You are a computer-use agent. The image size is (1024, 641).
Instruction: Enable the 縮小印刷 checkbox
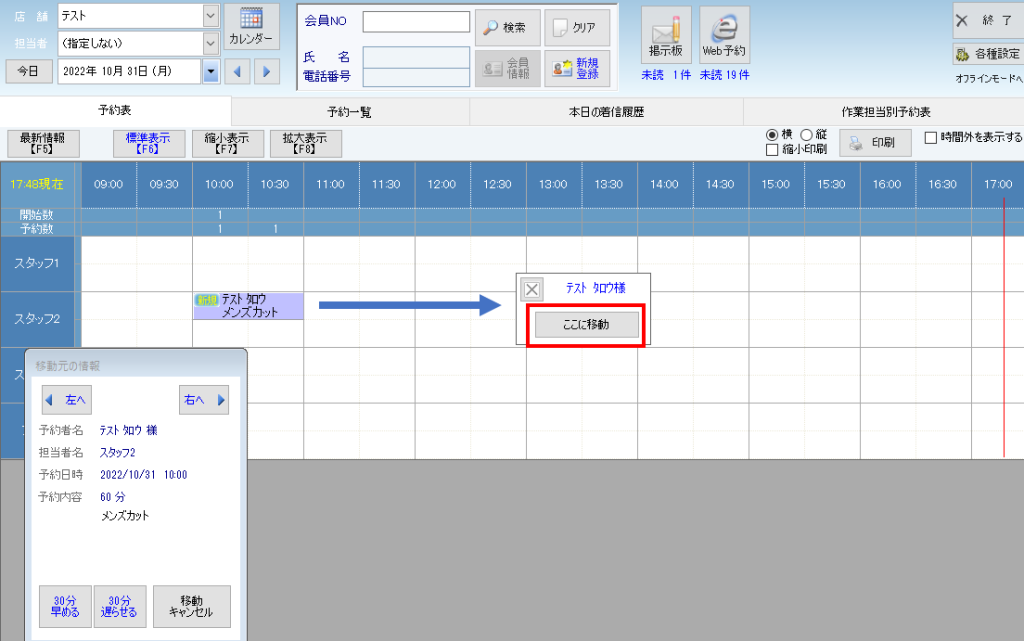pyautogui.click(x=772, y=150)
